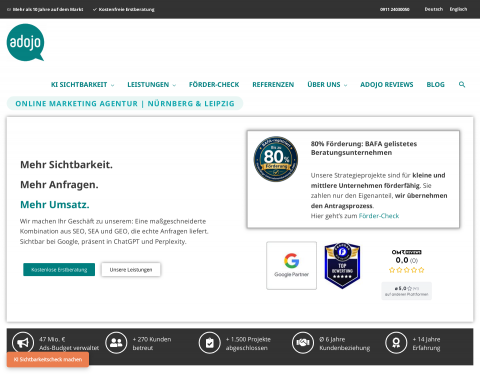The width and height of the screenshot is (480, 374).
Task: Open Adojo Reviews page
Action: click(387, 85)
